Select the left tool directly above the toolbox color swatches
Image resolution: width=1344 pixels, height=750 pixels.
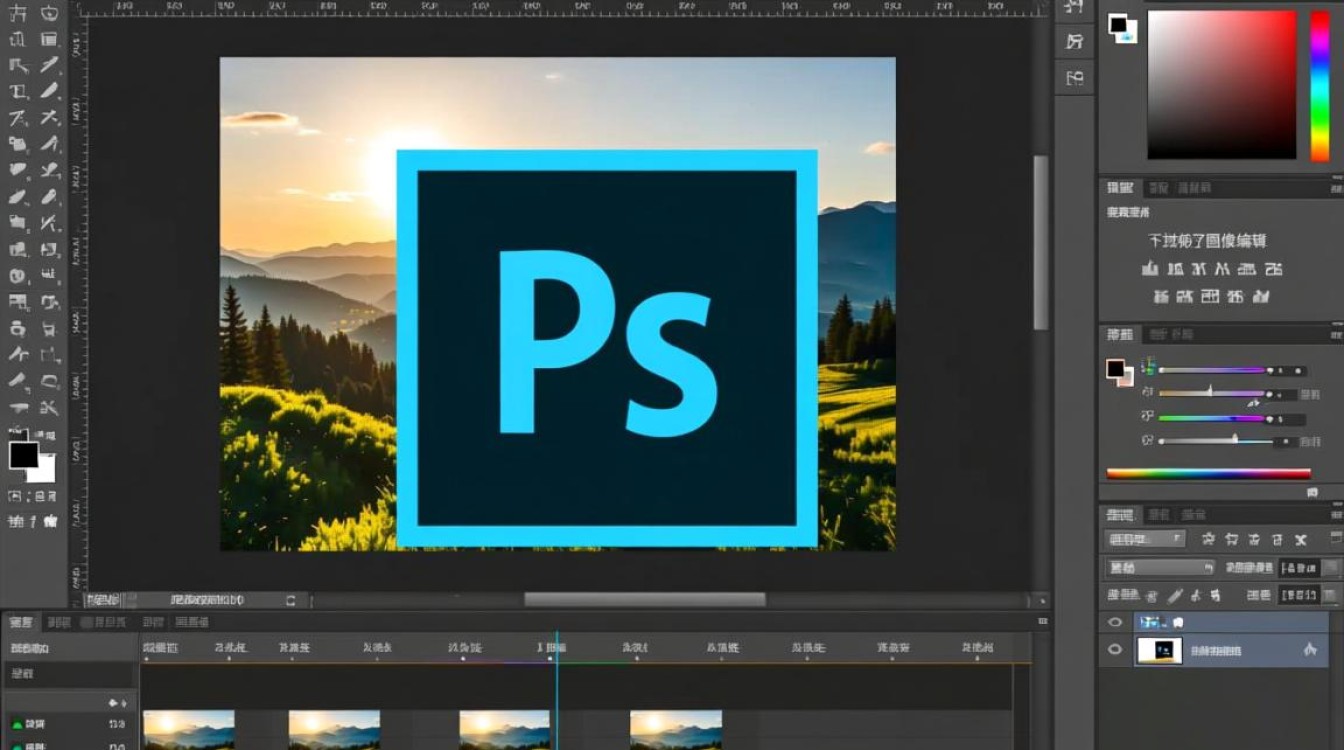[18, 408]
